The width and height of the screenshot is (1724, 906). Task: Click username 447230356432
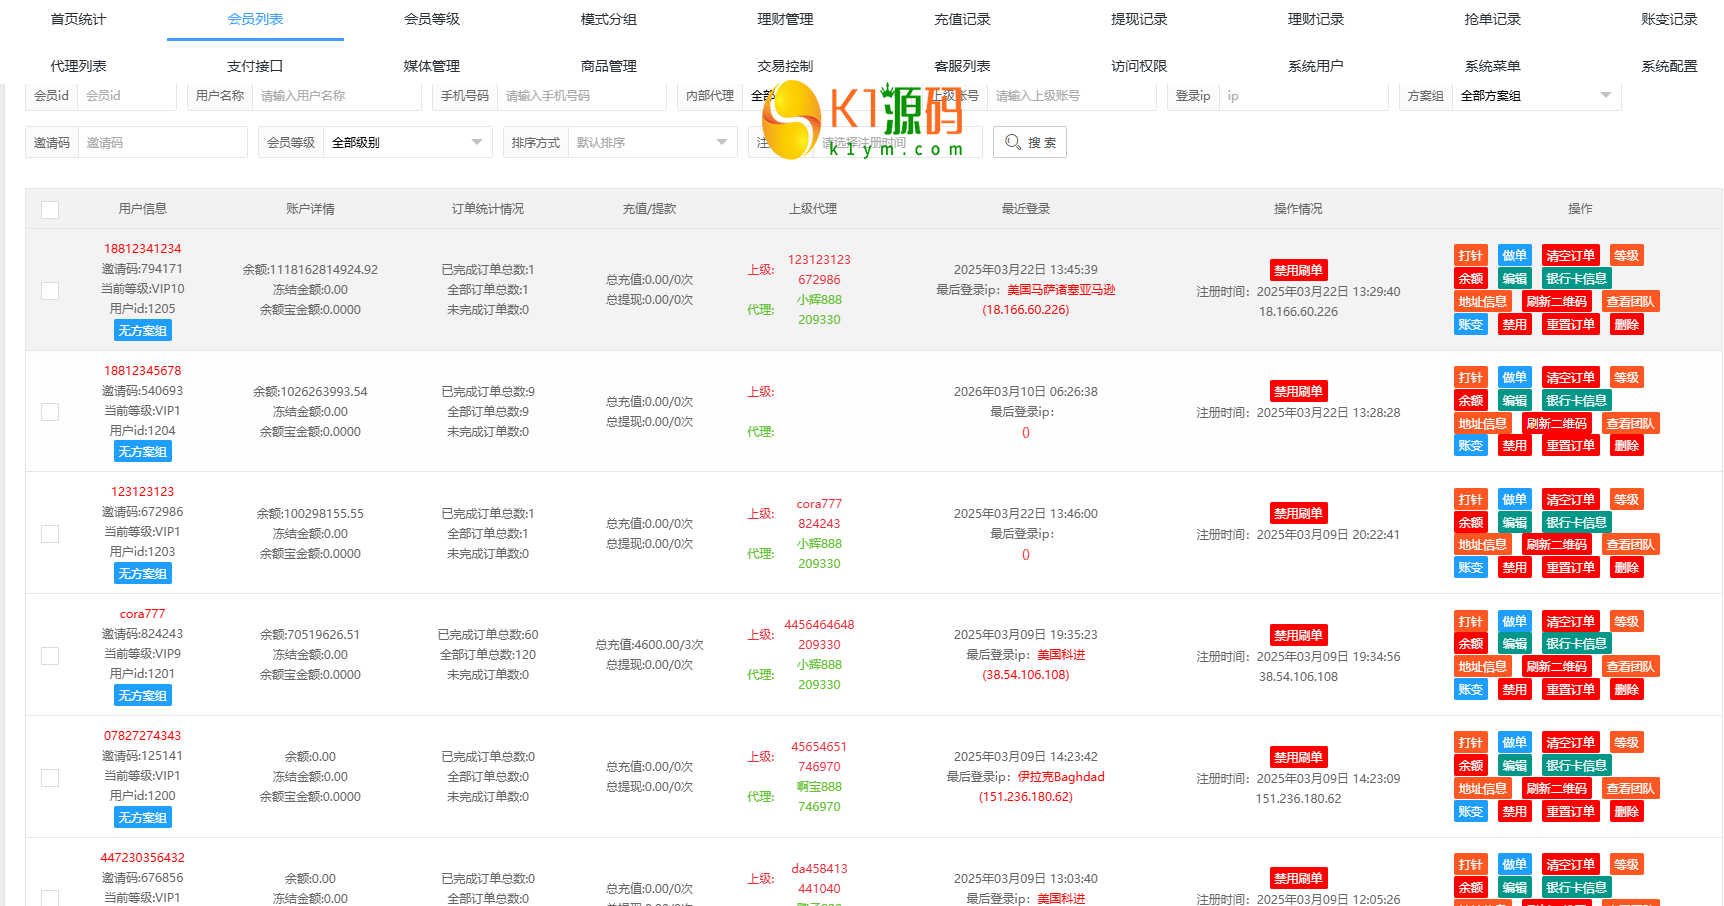coord(143,858)
